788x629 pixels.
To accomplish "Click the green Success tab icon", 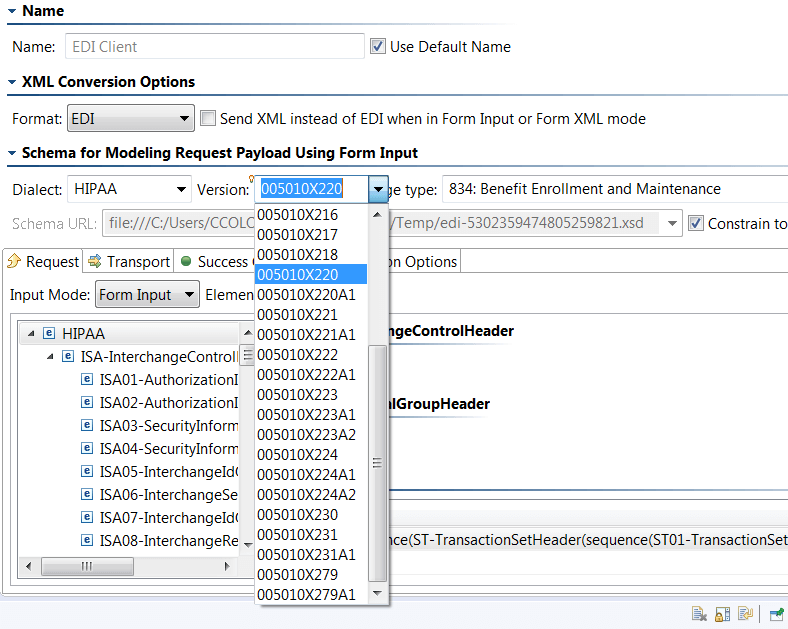I will (186, 261).
